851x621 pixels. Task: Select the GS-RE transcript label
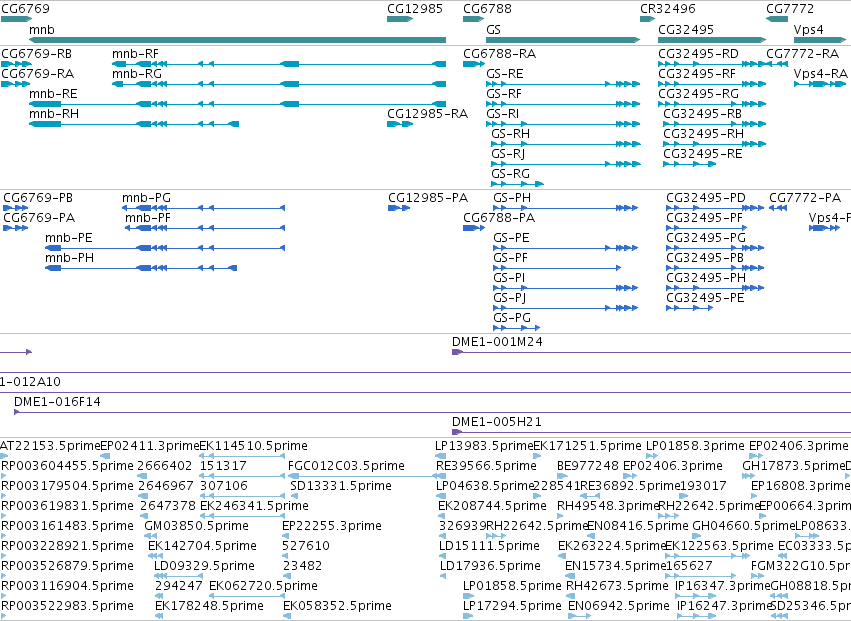[505, 73]
